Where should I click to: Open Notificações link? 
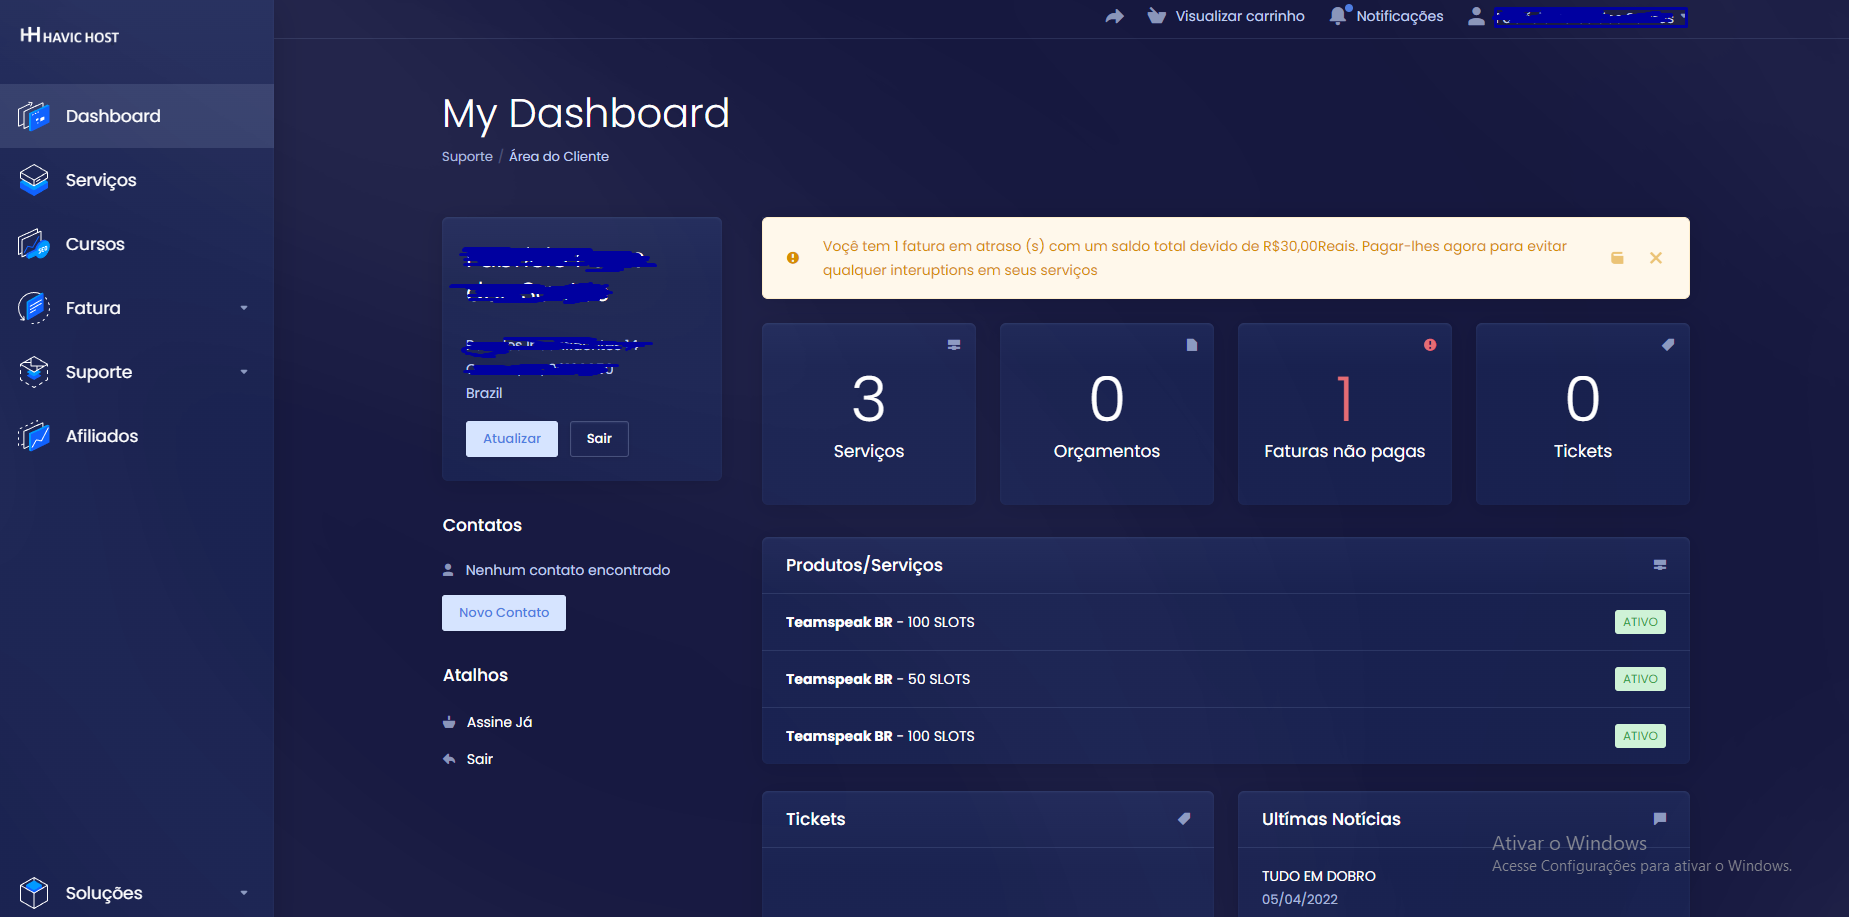pyautogui.click(x=1399, y=16)
